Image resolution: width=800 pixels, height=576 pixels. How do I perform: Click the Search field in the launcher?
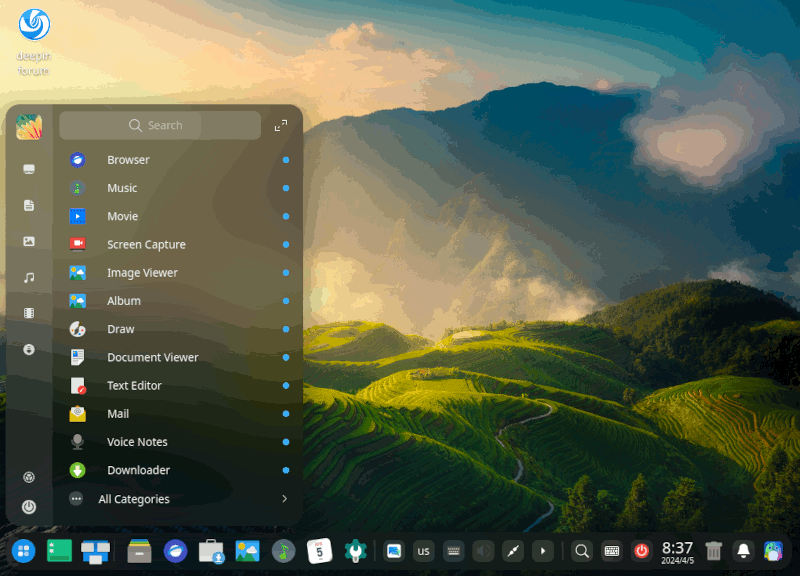pos(158,125)
